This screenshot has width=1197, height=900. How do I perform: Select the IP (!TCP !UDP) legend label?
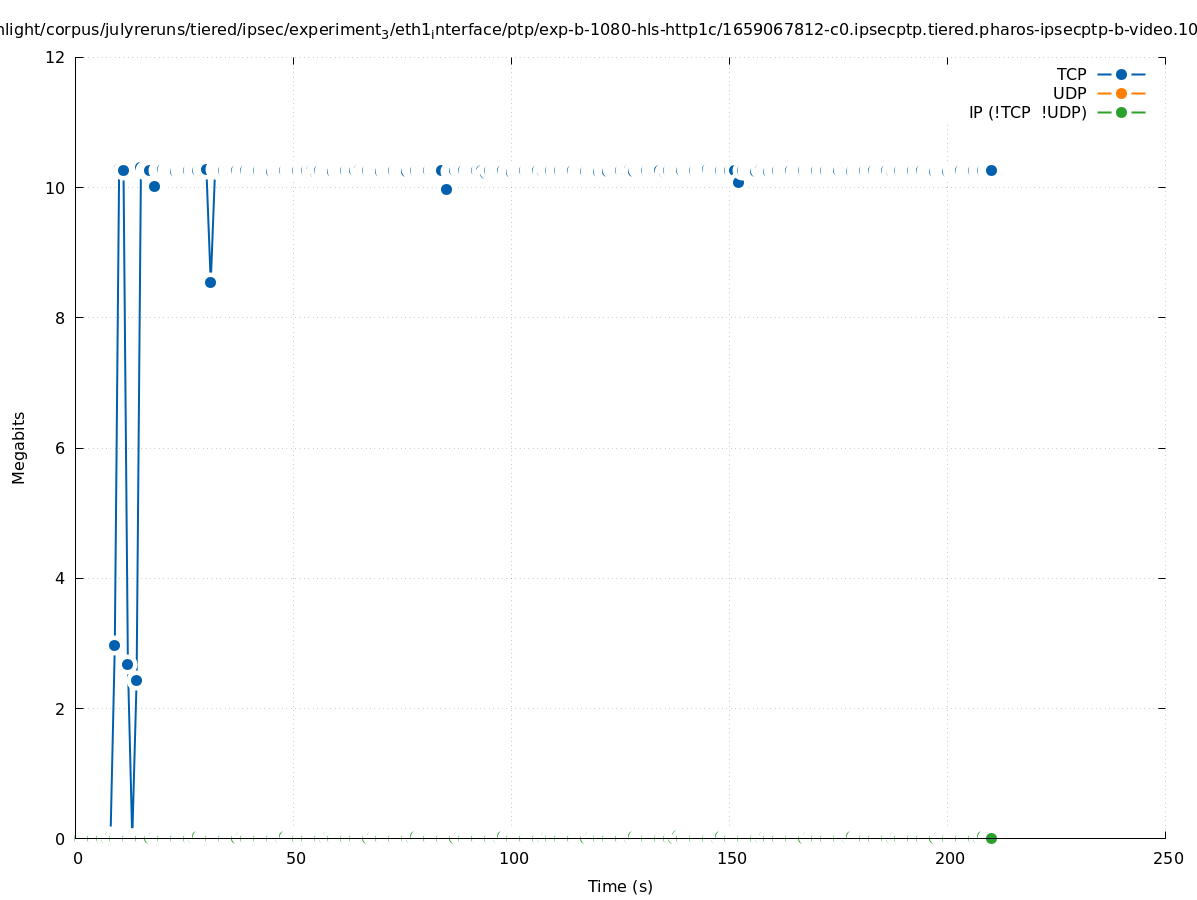pos(1027,112)
